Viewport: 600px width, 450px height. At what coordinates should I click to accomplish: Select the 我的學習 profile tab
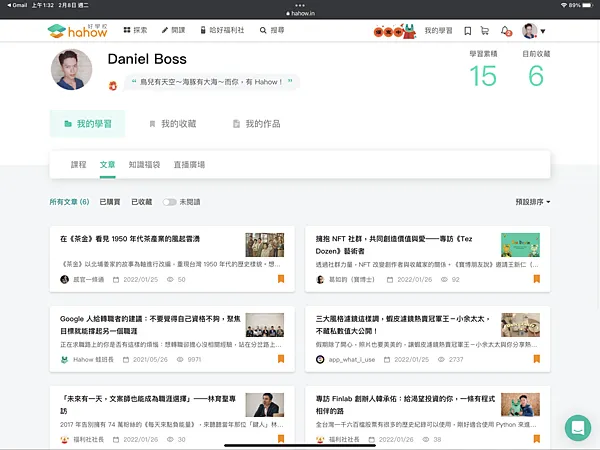(x=87, y=124)
